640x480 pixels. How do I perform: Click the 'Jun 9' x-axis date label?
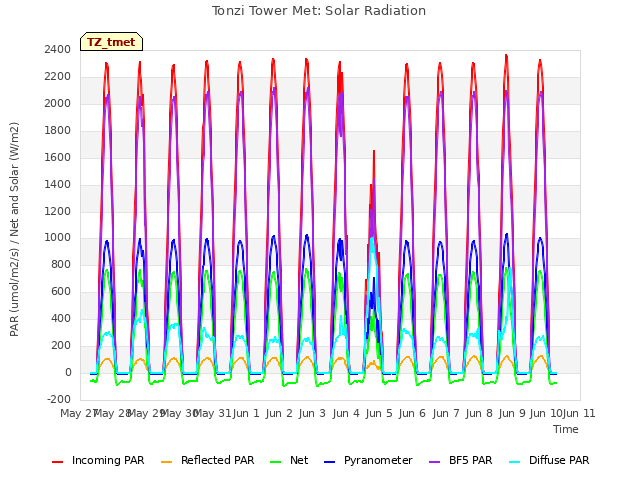[x=512, y=413]
